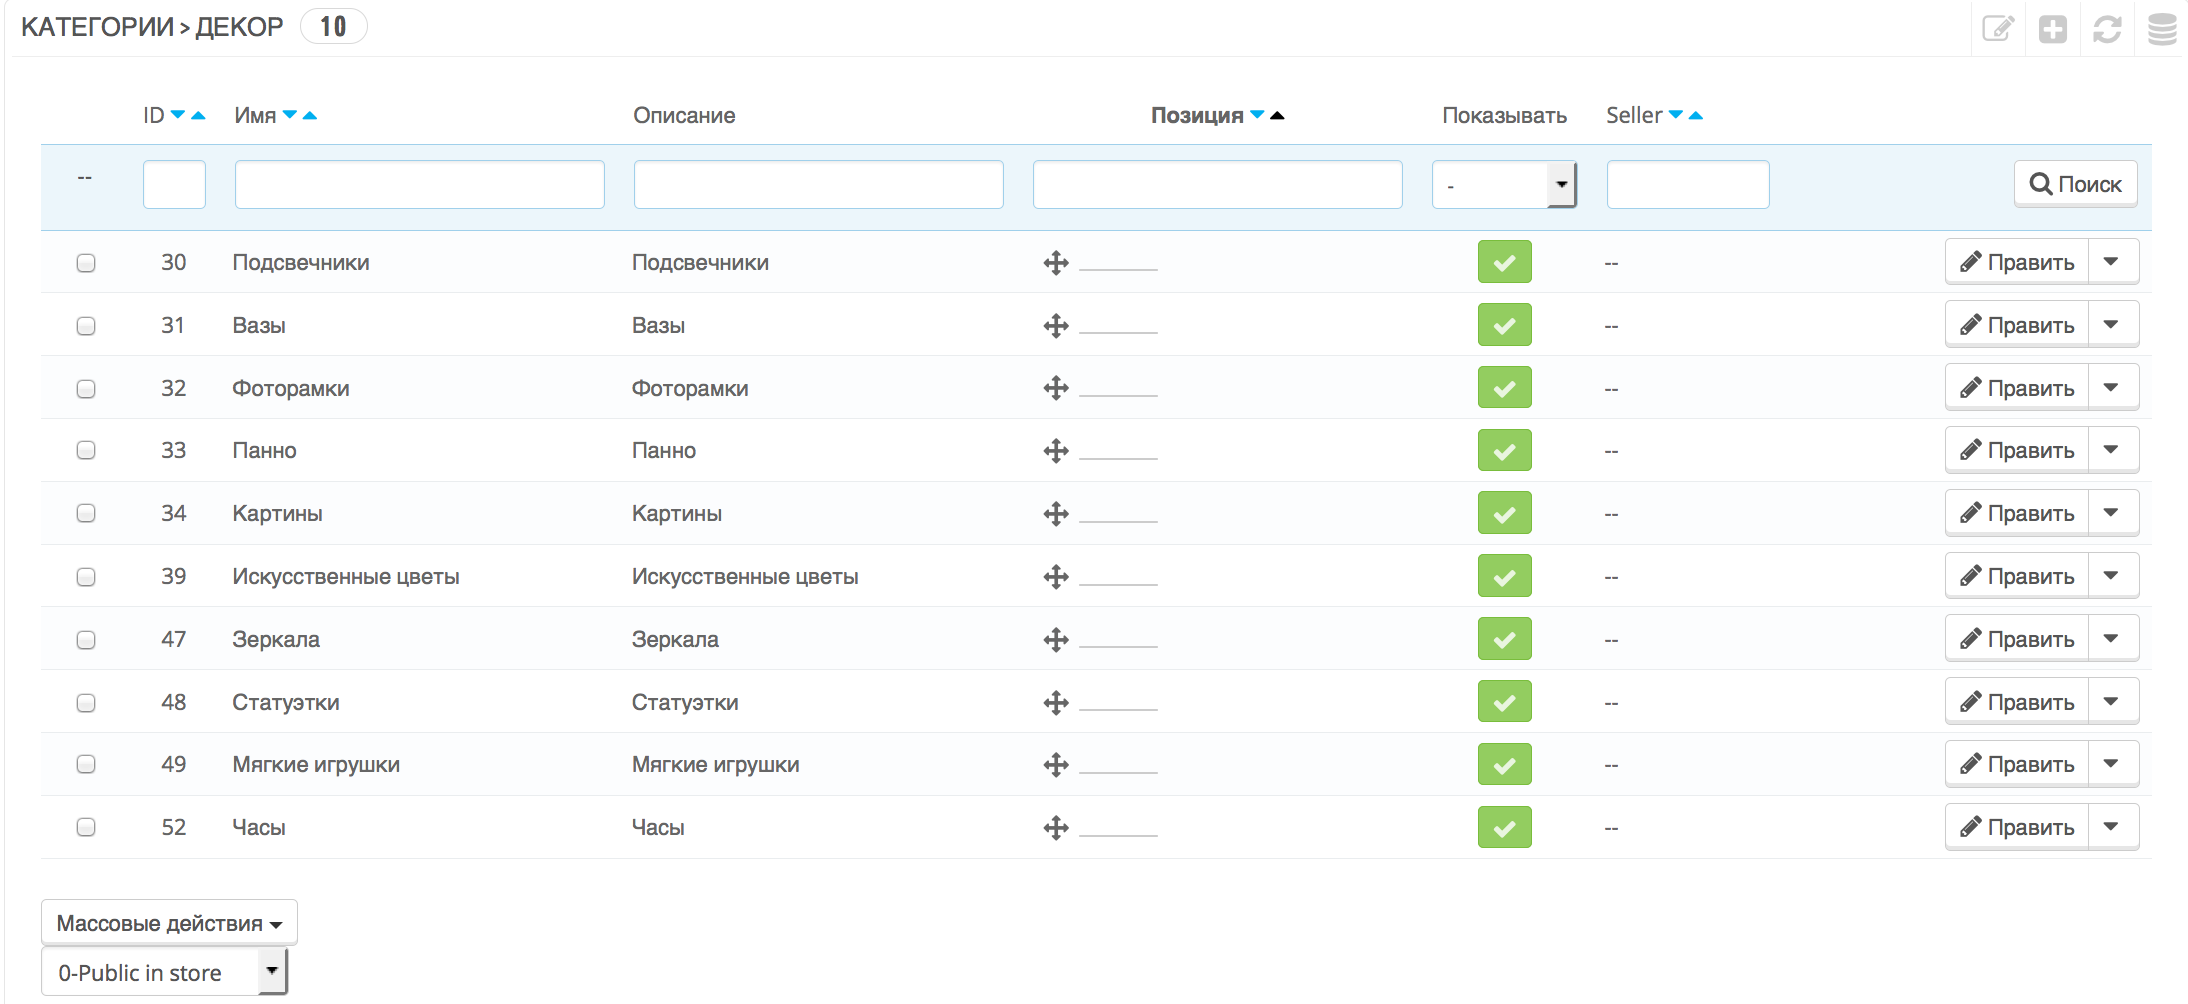Open the database SQL icon
Viewport: 2188px width, 1004px height.
coord(2161,30)
